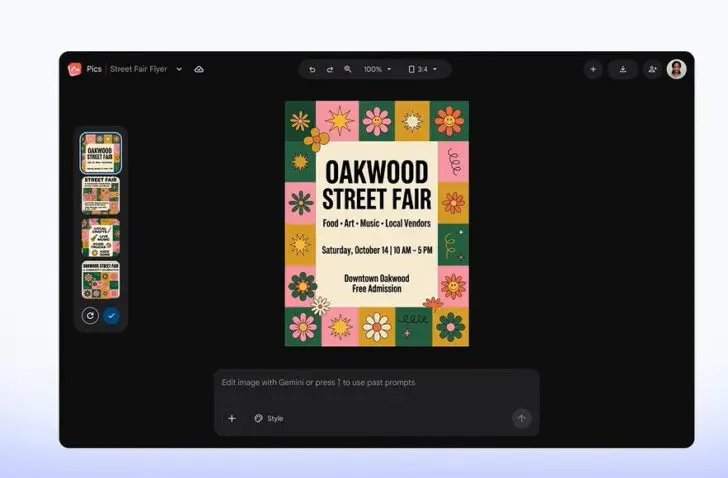This screenshot has width=728, height=478.
Task: Select the second flyer variation thumbnail
Action: click(101, 195)
